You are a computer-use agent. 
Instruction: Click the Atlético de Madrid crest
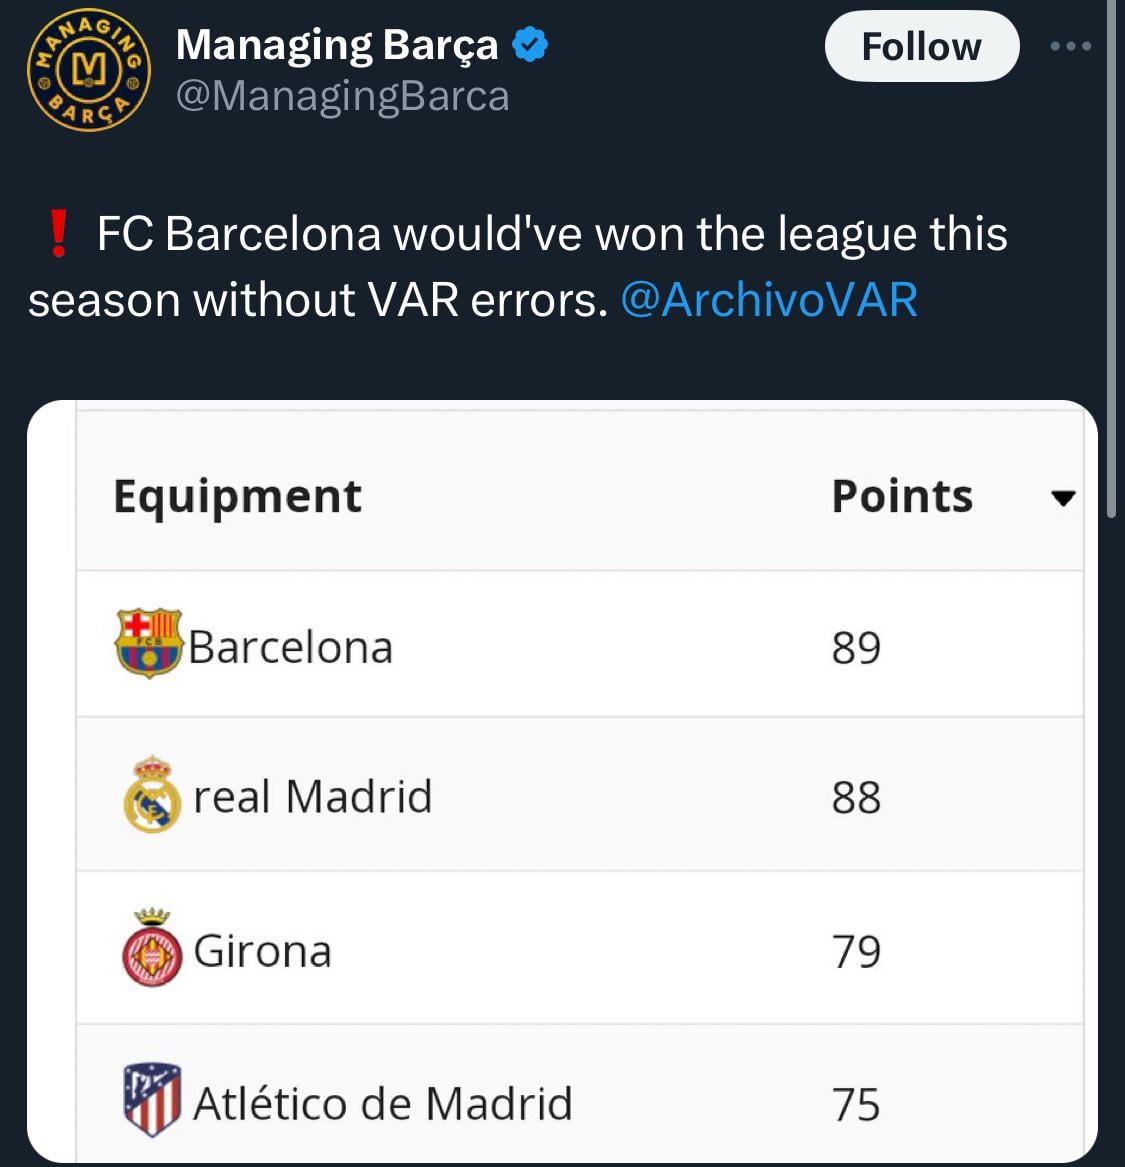[152, 1101]
